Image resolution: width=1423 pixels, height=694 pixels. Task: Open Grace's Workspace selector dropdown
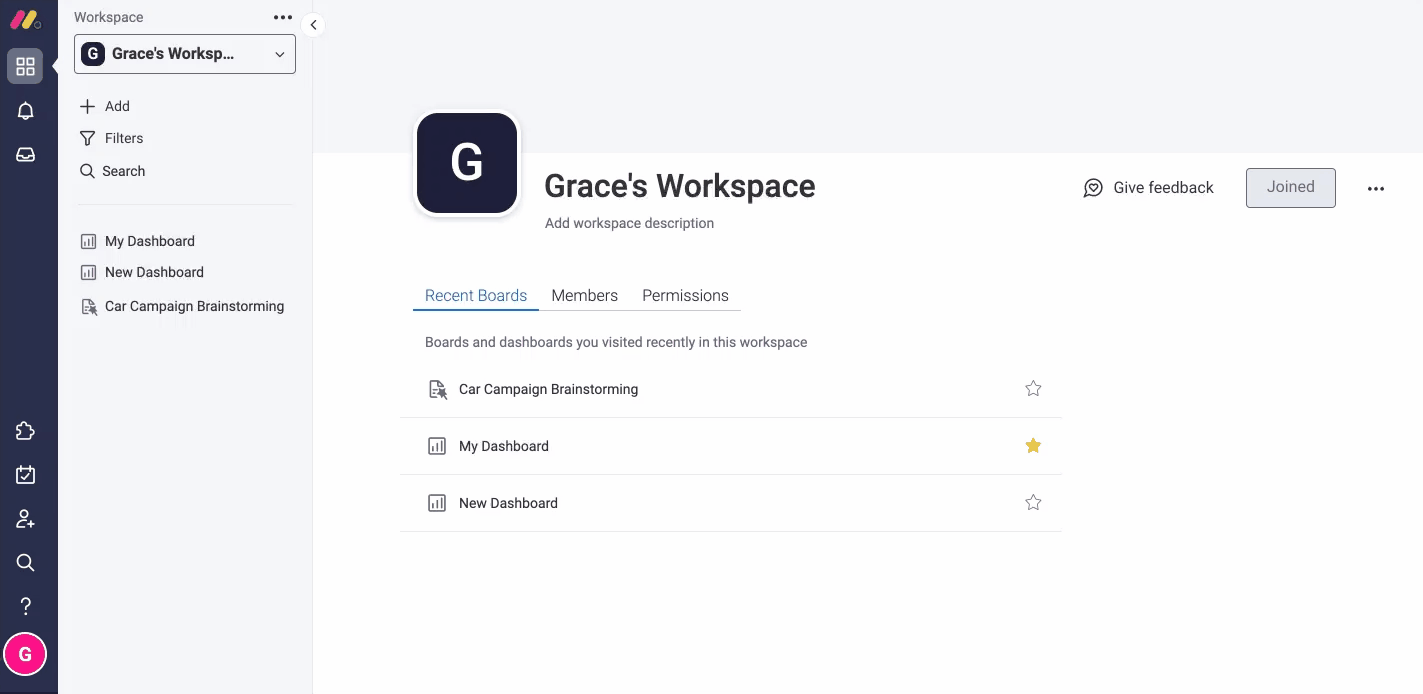click(x=185, y=54)
